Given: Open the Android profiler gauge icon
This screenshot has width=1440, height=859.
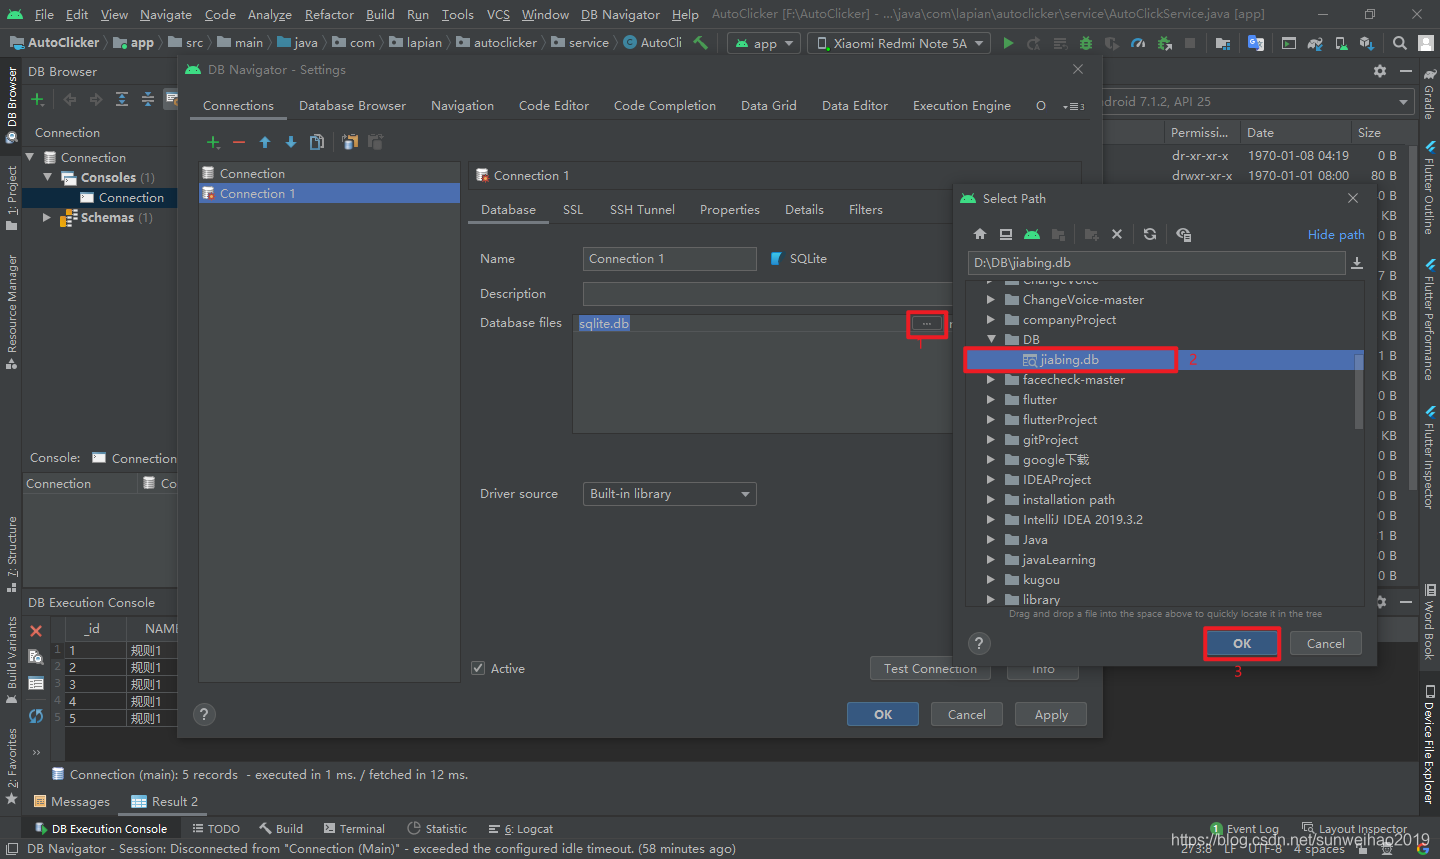Looking at the screenshot, I should point(1138,43).
